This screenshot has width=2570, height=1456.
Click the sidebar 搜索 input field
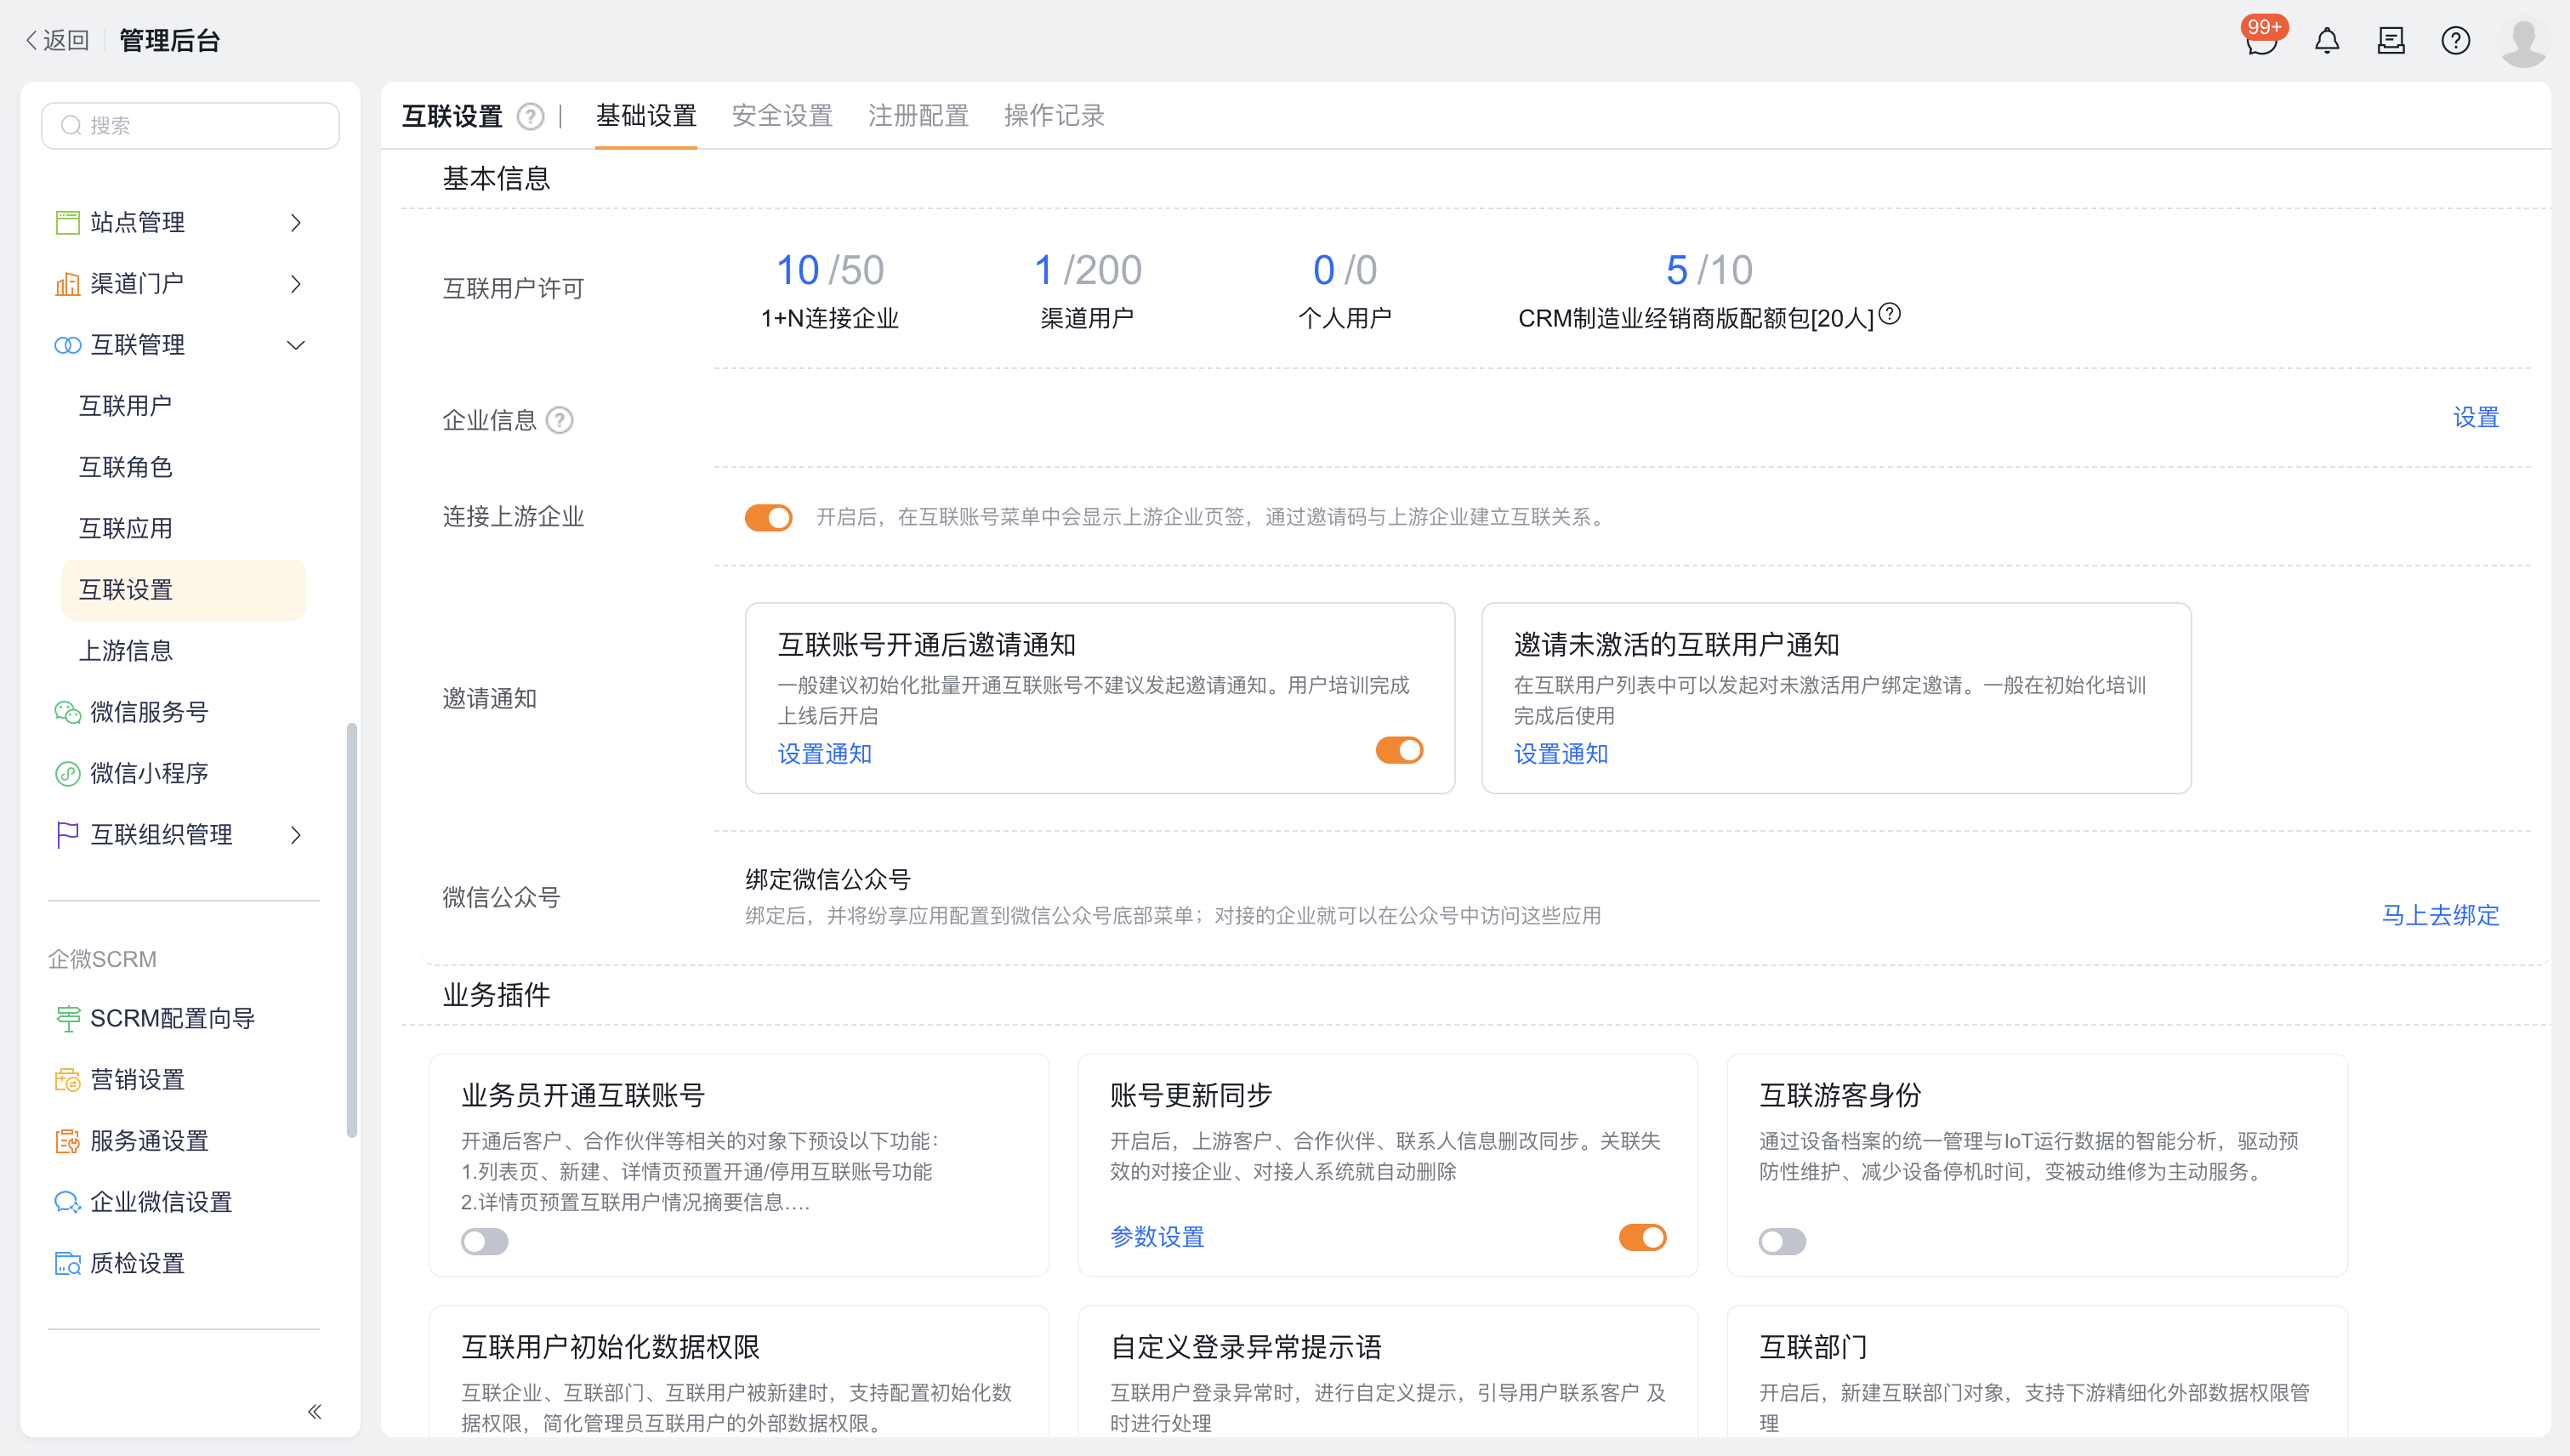190,125
